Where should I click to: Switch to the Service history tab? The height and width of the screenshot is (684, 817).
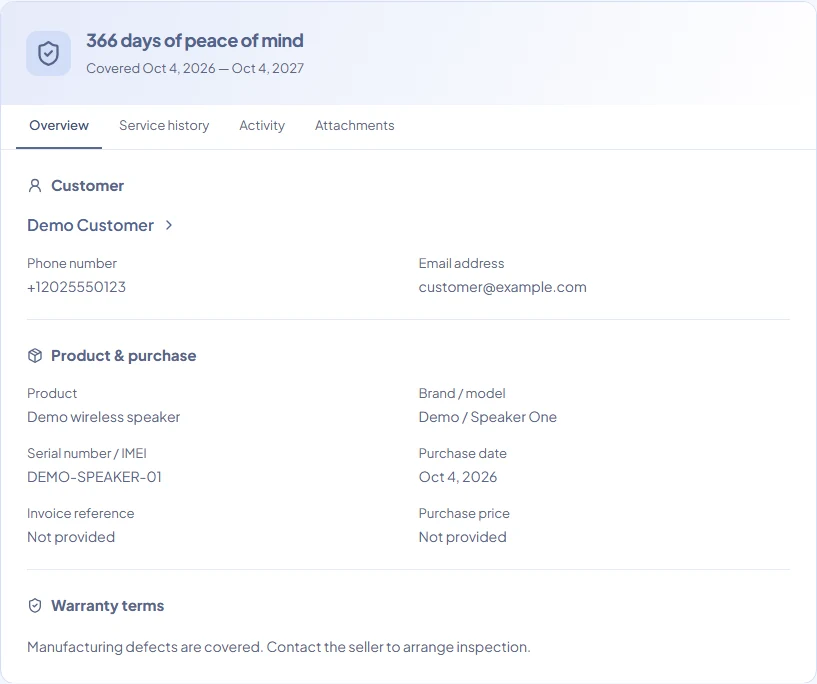point(164,126)
